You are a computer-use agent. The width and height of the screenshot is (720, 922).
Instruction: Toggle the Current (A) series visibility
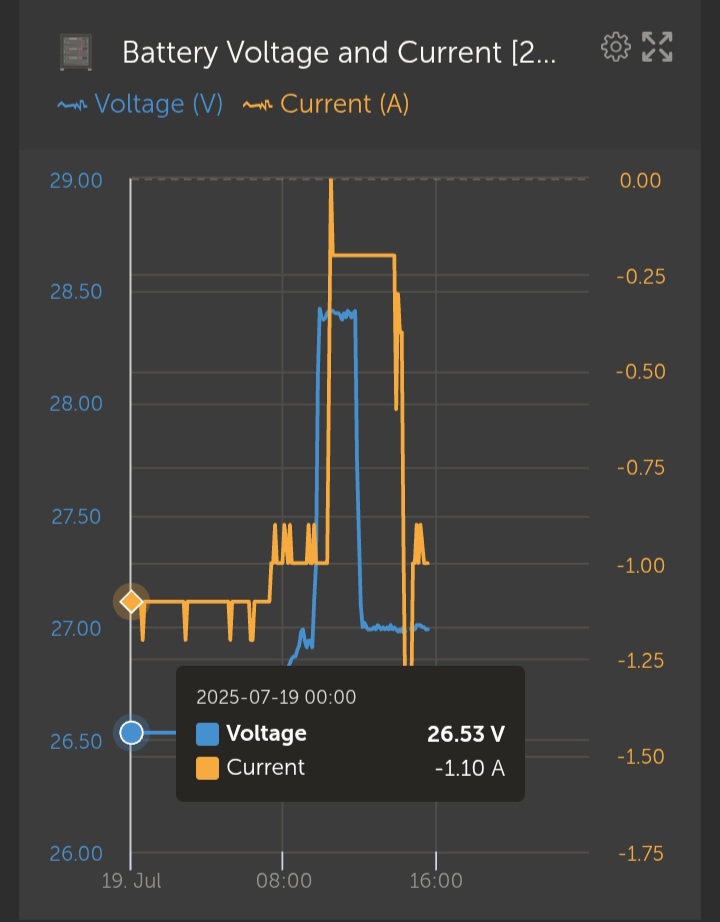326,104
